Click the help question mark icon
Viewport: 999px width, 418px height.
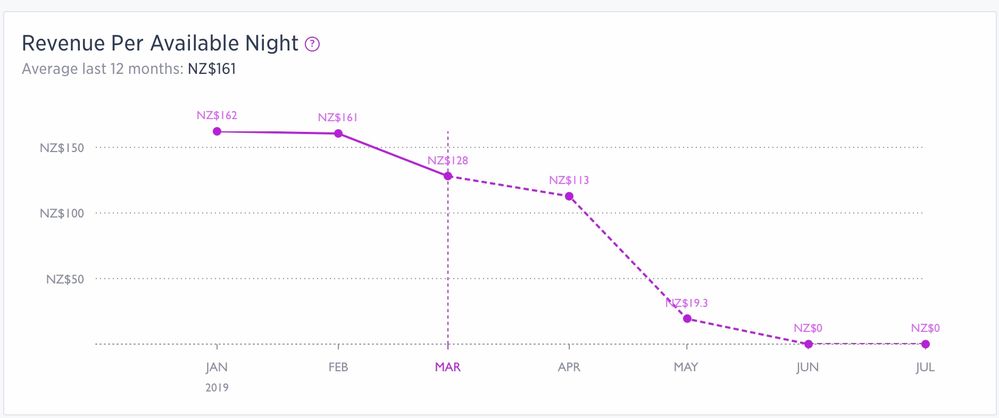313,44
